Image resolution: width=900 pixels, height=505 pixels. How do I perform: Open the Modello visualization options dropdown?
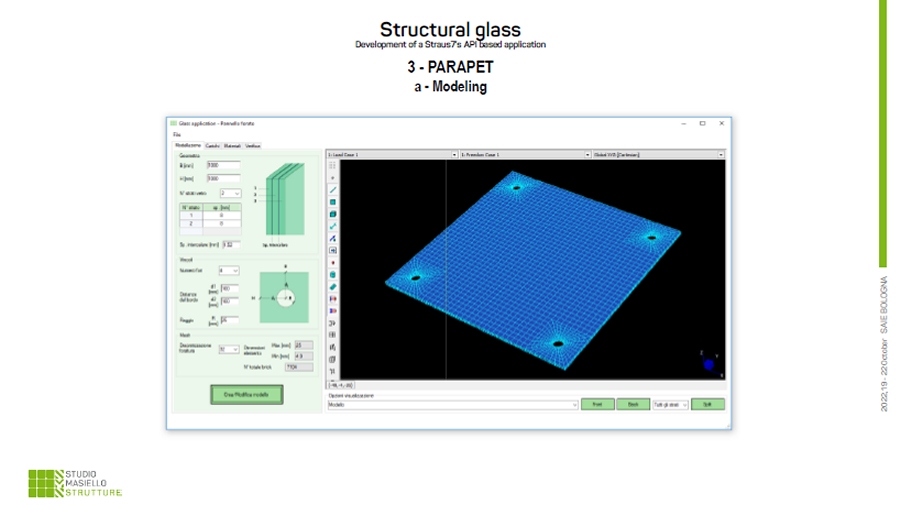tap(574, 405)
